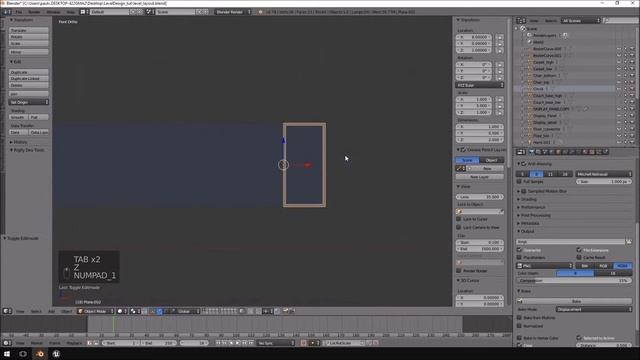Open the Render properties tab
Viewport: 640px width, 360px height.
[531, 152]
